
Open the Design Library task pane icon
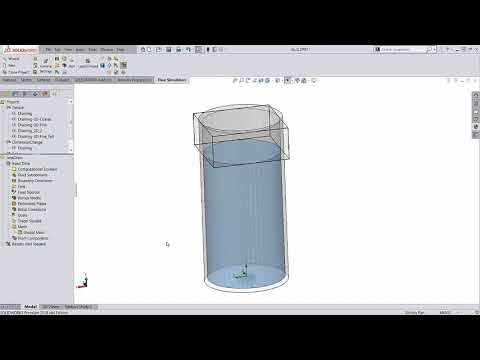[x=476, y=103]
